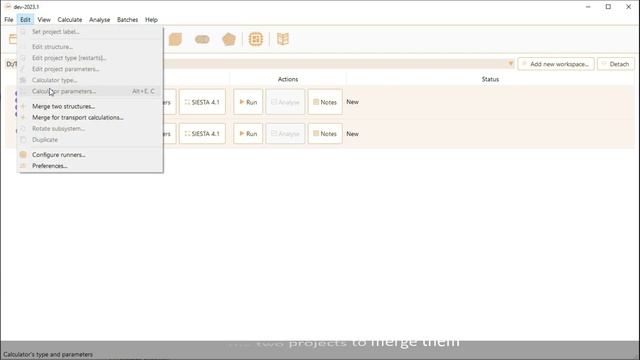Open Notes for first project row

point(325,102)
